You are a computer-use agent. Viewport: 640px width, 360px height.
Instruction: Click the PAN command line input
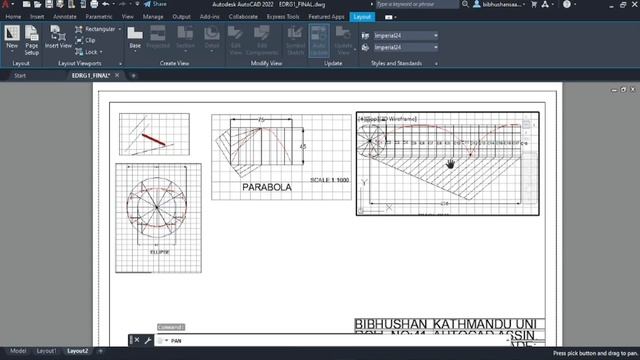click(333, 340)
